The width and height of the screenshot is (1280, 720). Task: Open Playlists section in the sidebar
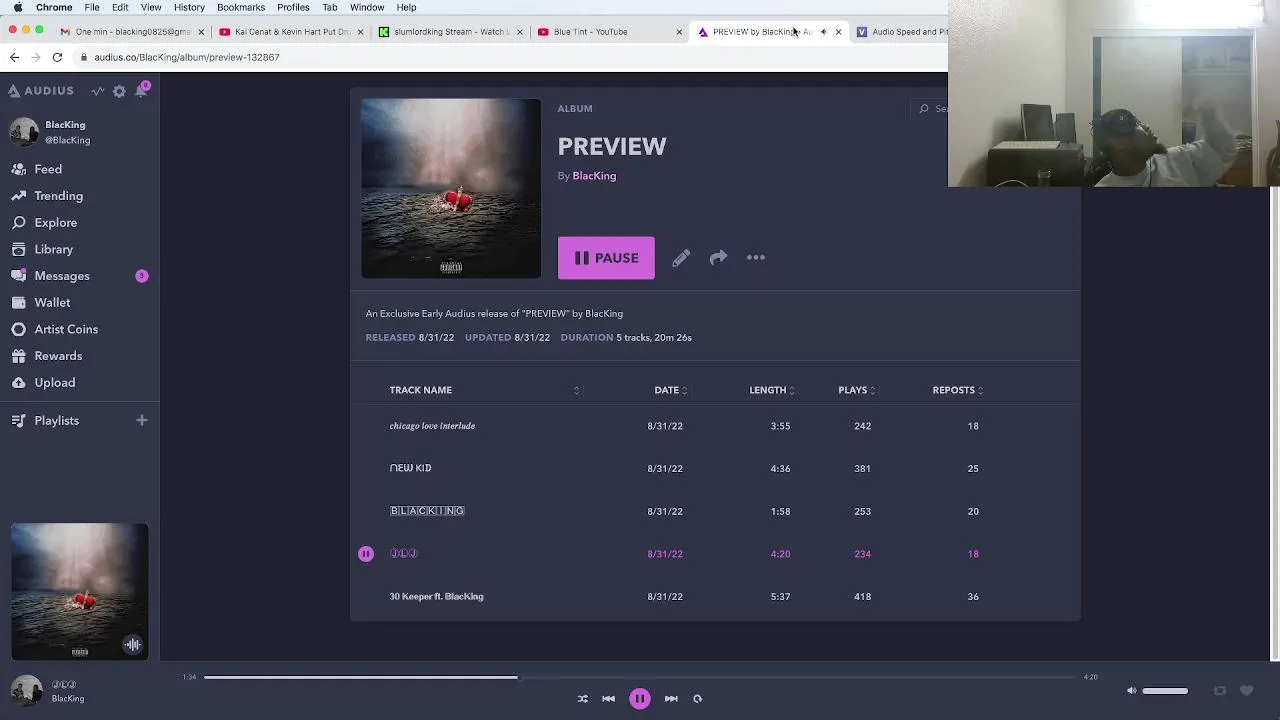tap(56, 421)
